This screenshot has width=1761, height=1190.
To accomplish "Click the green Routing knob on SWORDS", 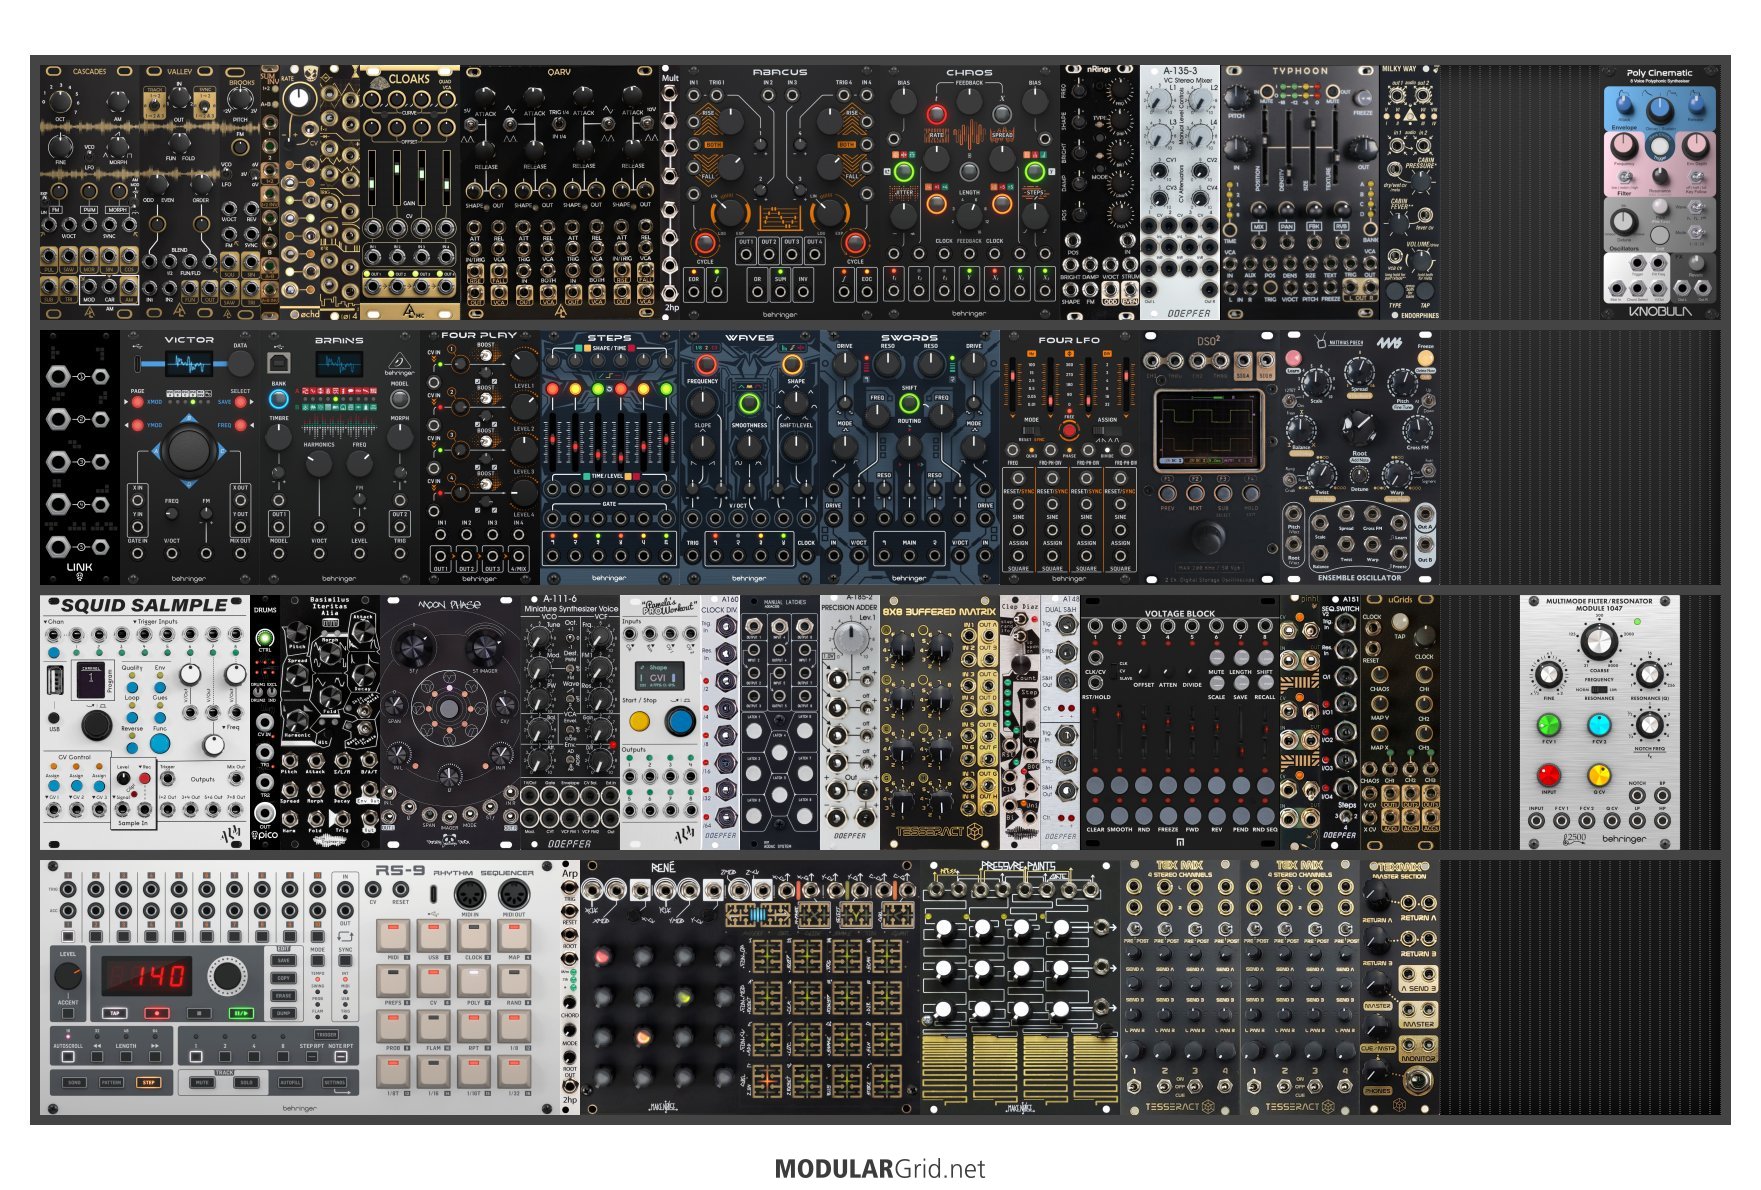I will click(909, 403).
